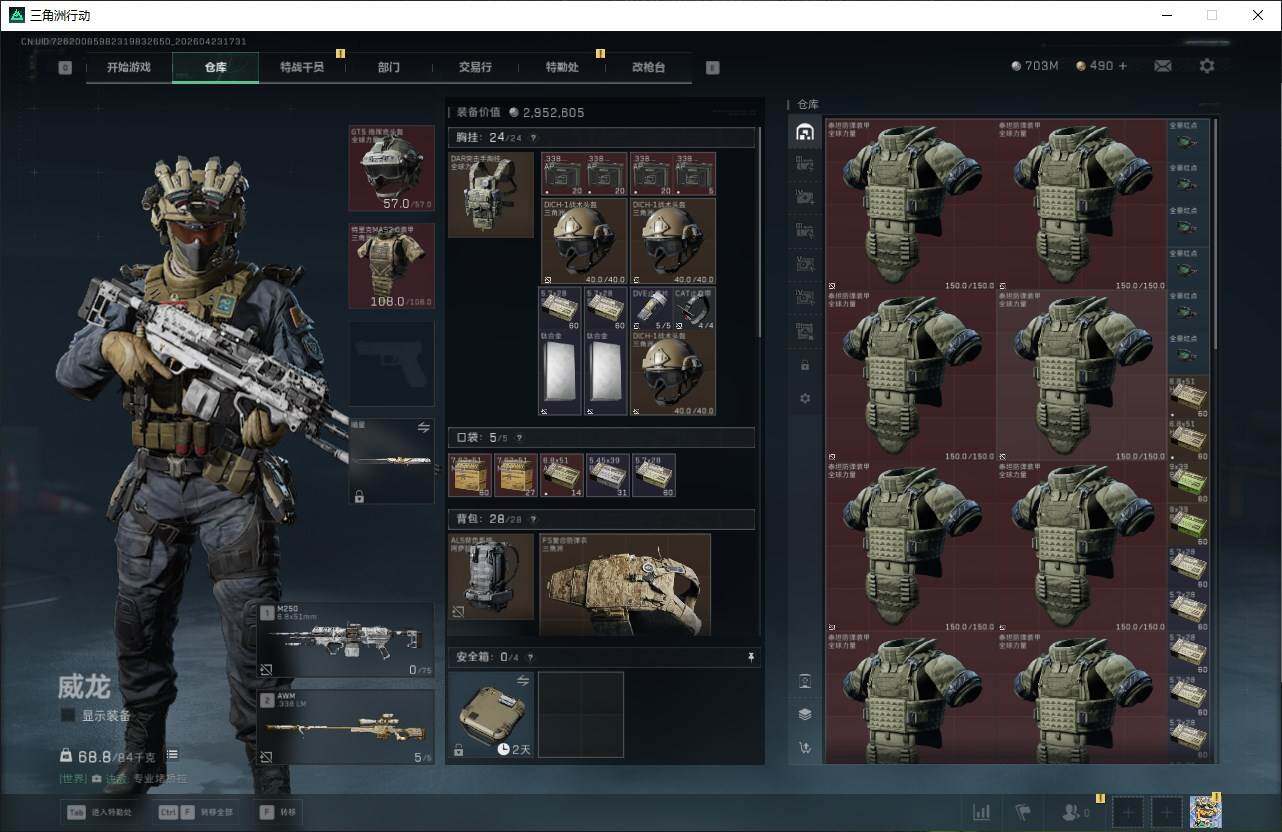The image size is (1282, 832).
Task: Expand the weight details list icon
Action: pyautogui.click(x=172, y=754)
